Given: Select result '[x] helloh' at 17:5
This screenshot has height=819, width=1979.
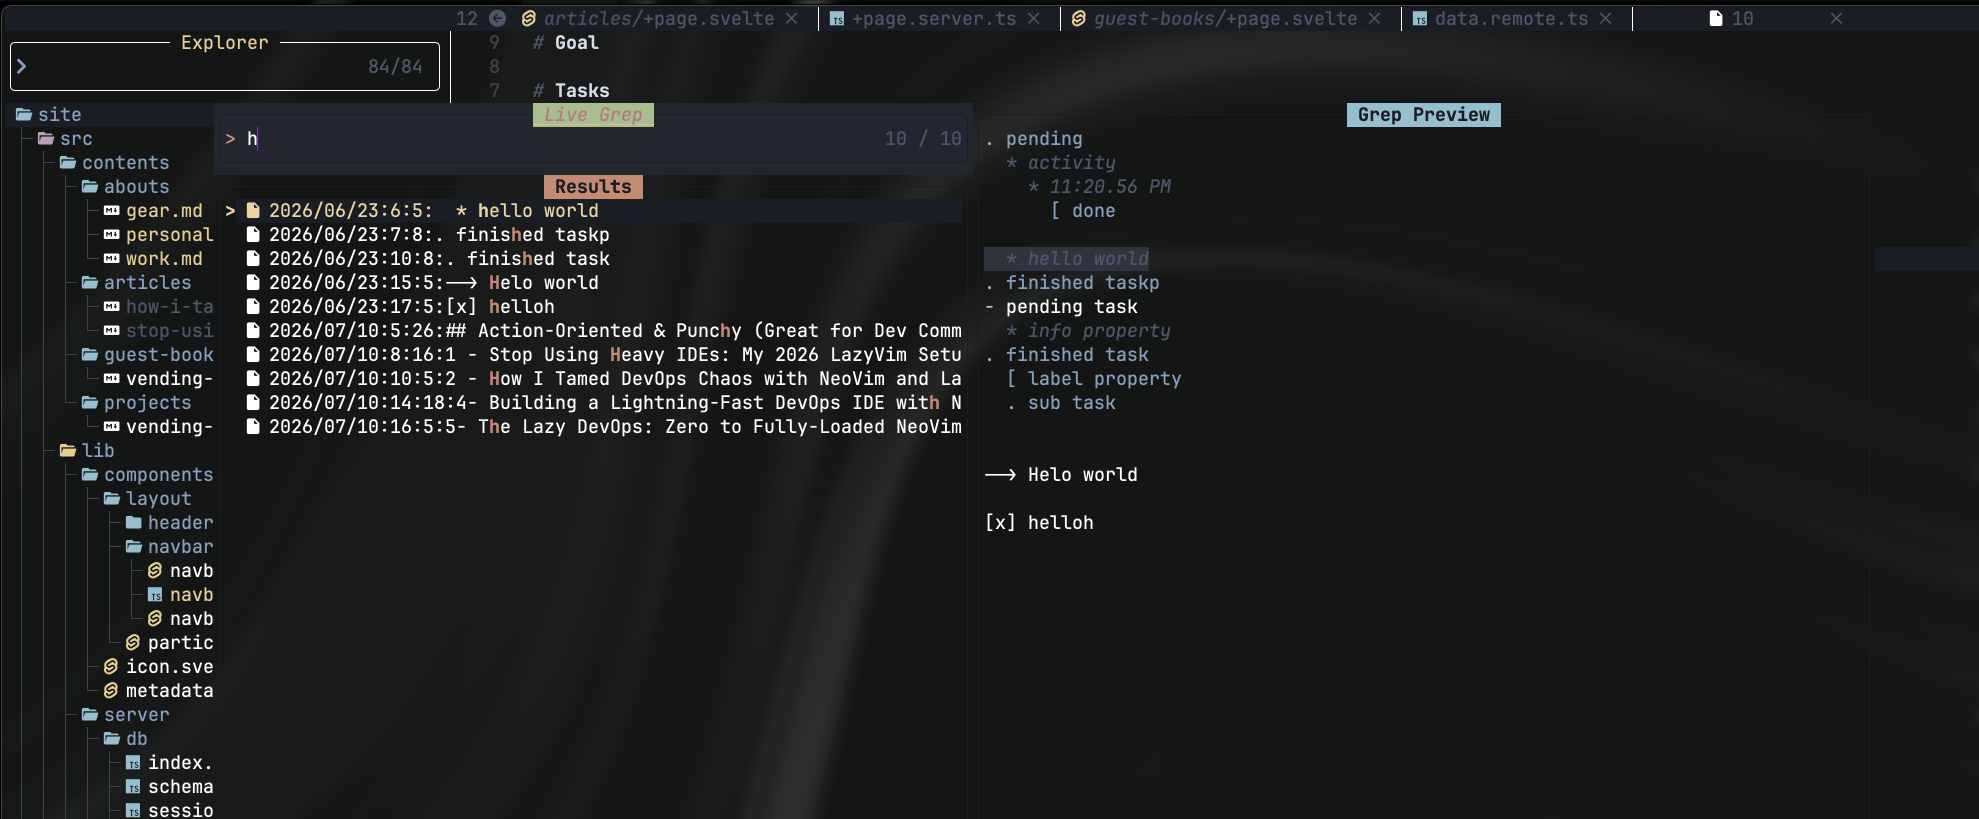Looking at the screenshot, I should [593, 307].
